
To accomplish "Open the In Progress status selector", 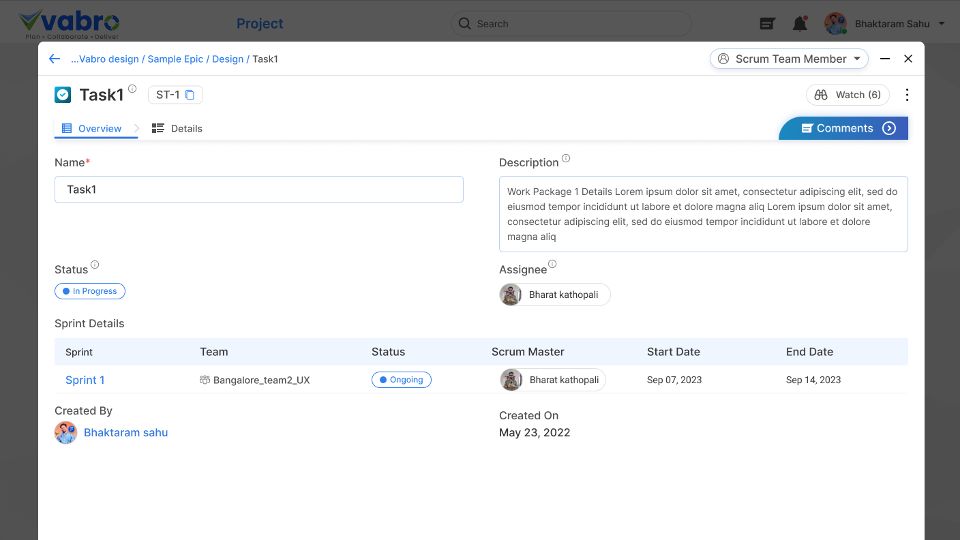I will pos(90,291).
